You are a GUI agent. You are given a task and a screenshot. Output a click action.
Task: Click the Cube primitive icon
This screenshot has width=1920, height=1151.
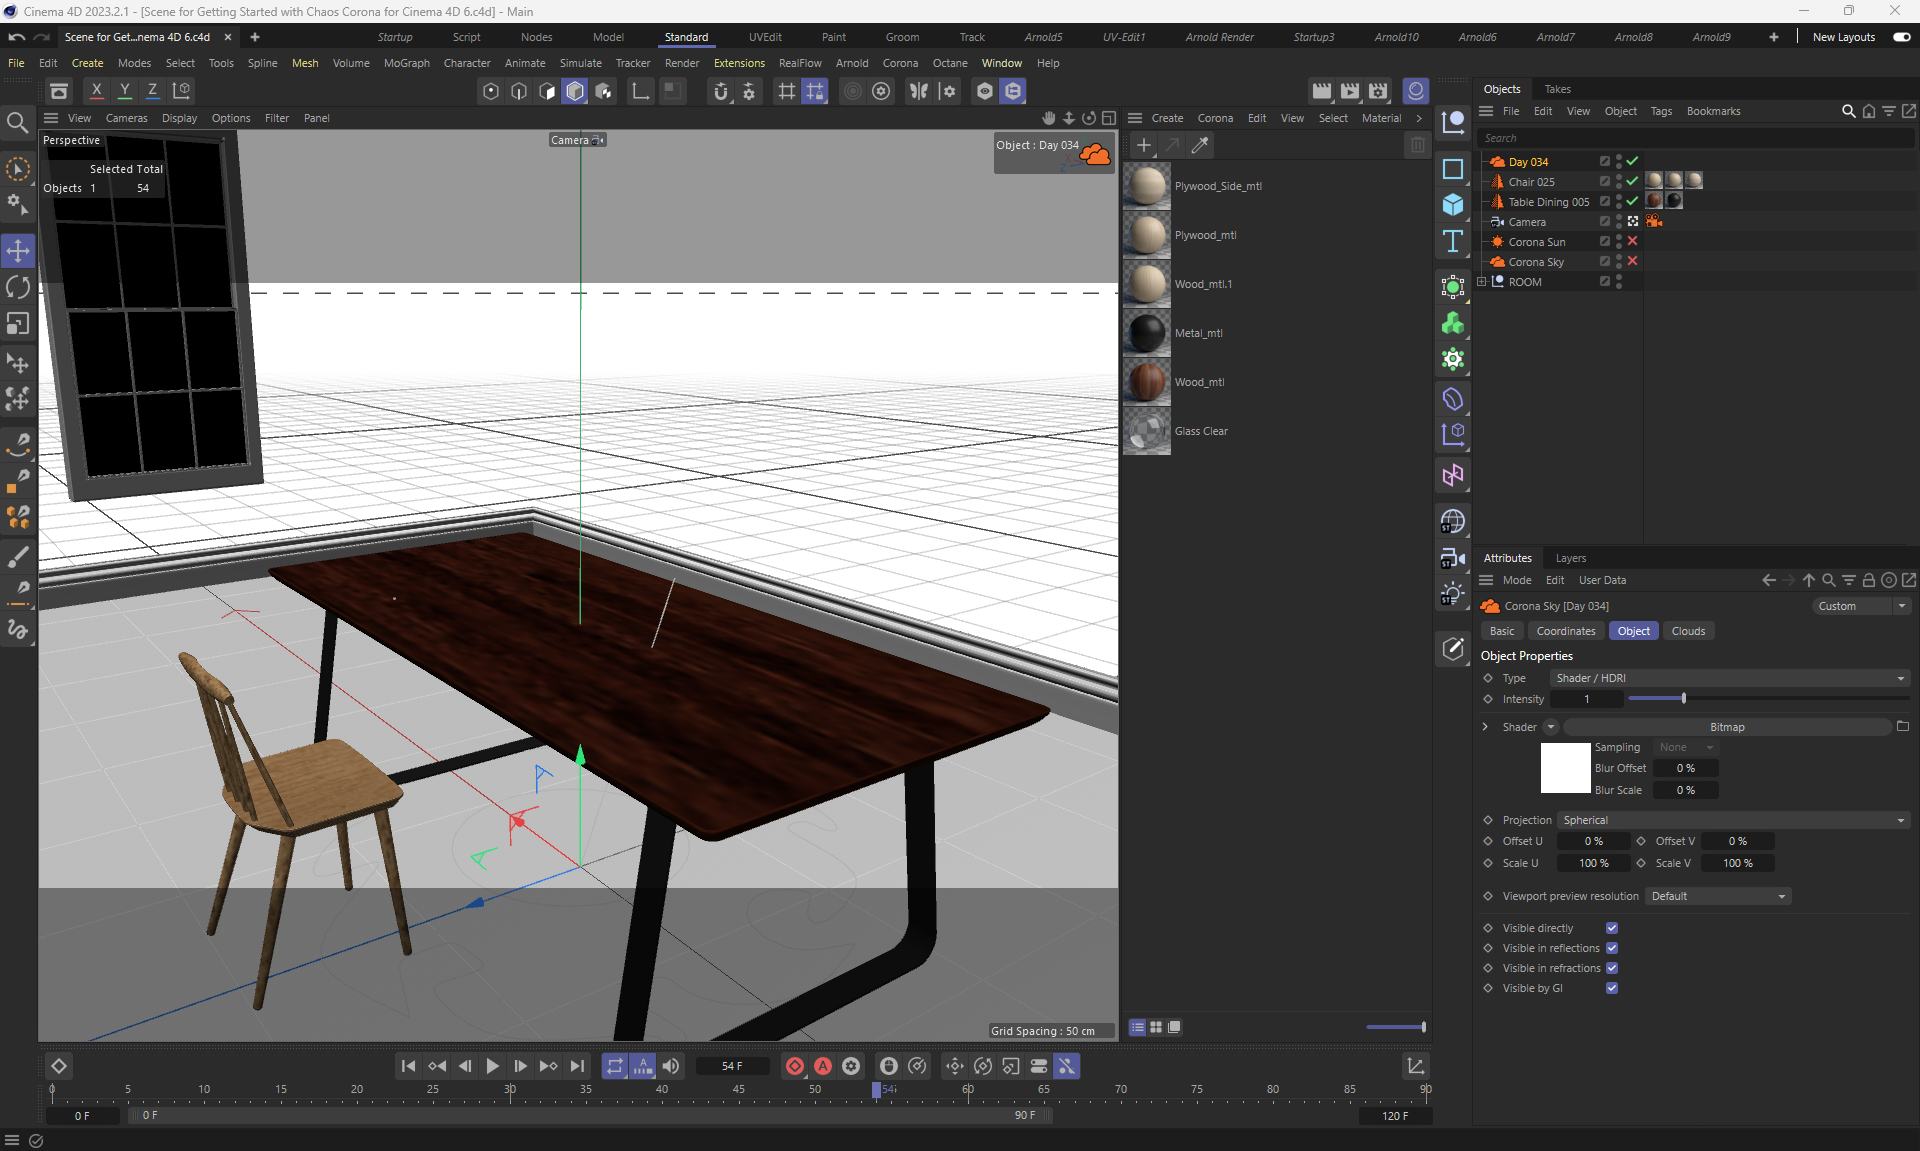tap(1453, 205)
